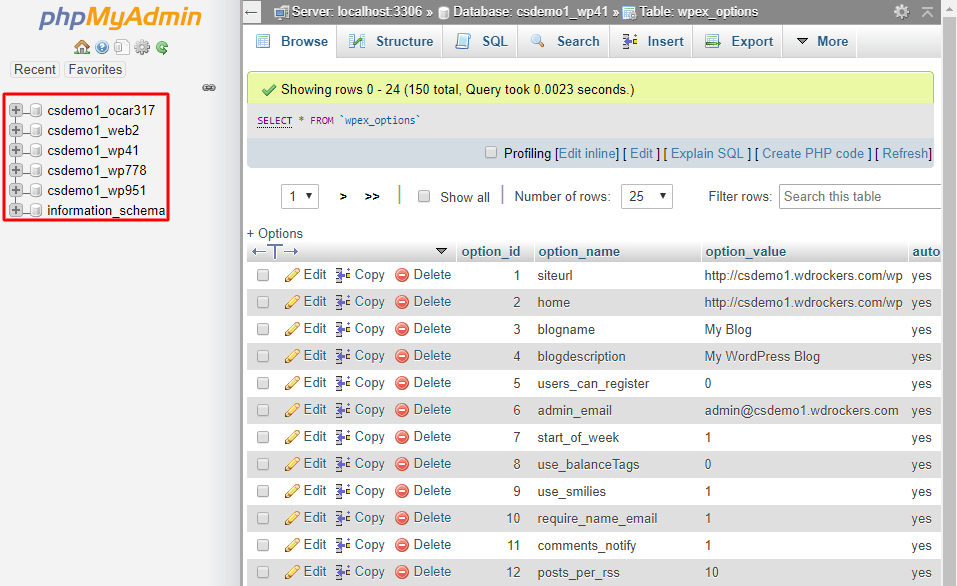Sort by the option_name column header
Viewport: 957px width, 586px height.
pos(579,251)
